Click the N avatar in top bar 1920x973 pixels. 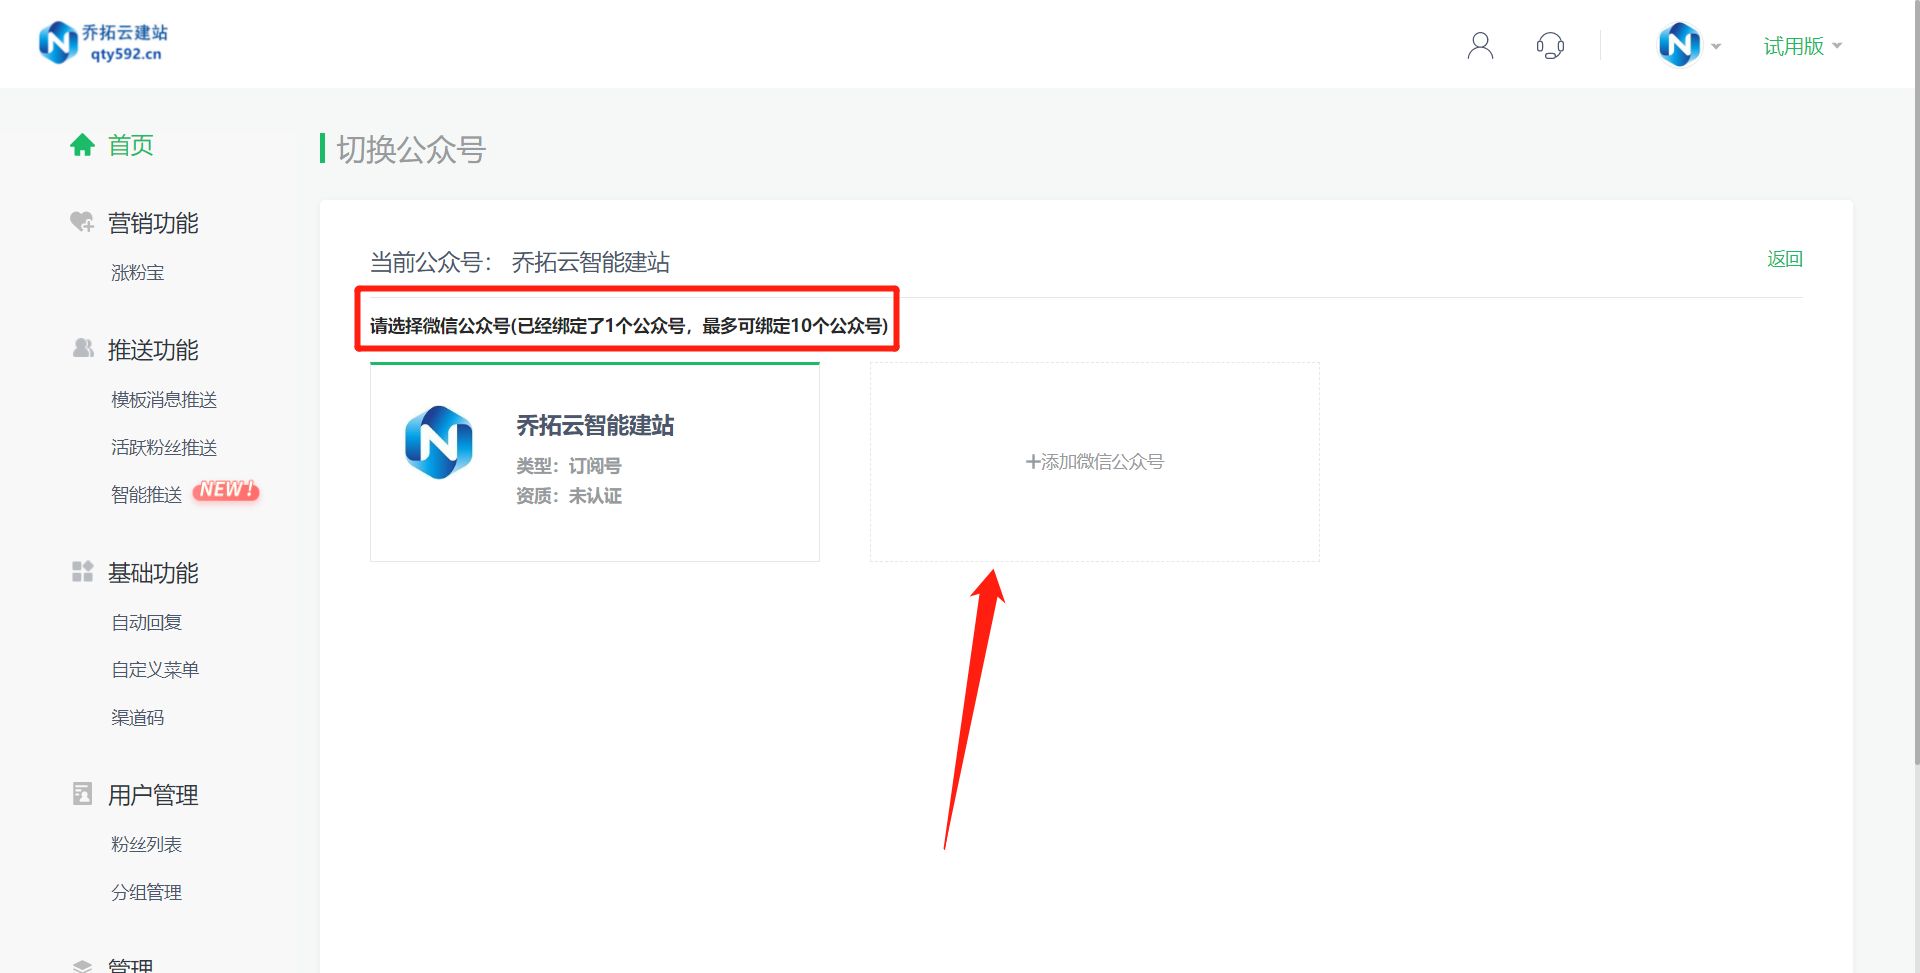pos(1680,45)
